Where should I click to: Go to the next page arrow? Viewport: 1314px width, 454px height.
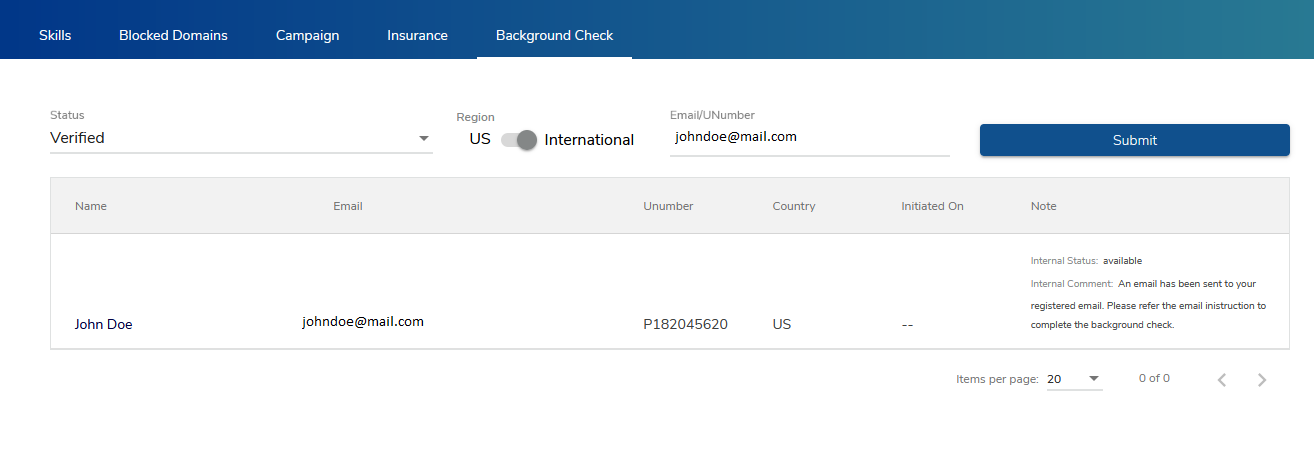[x=1262, y=380]
